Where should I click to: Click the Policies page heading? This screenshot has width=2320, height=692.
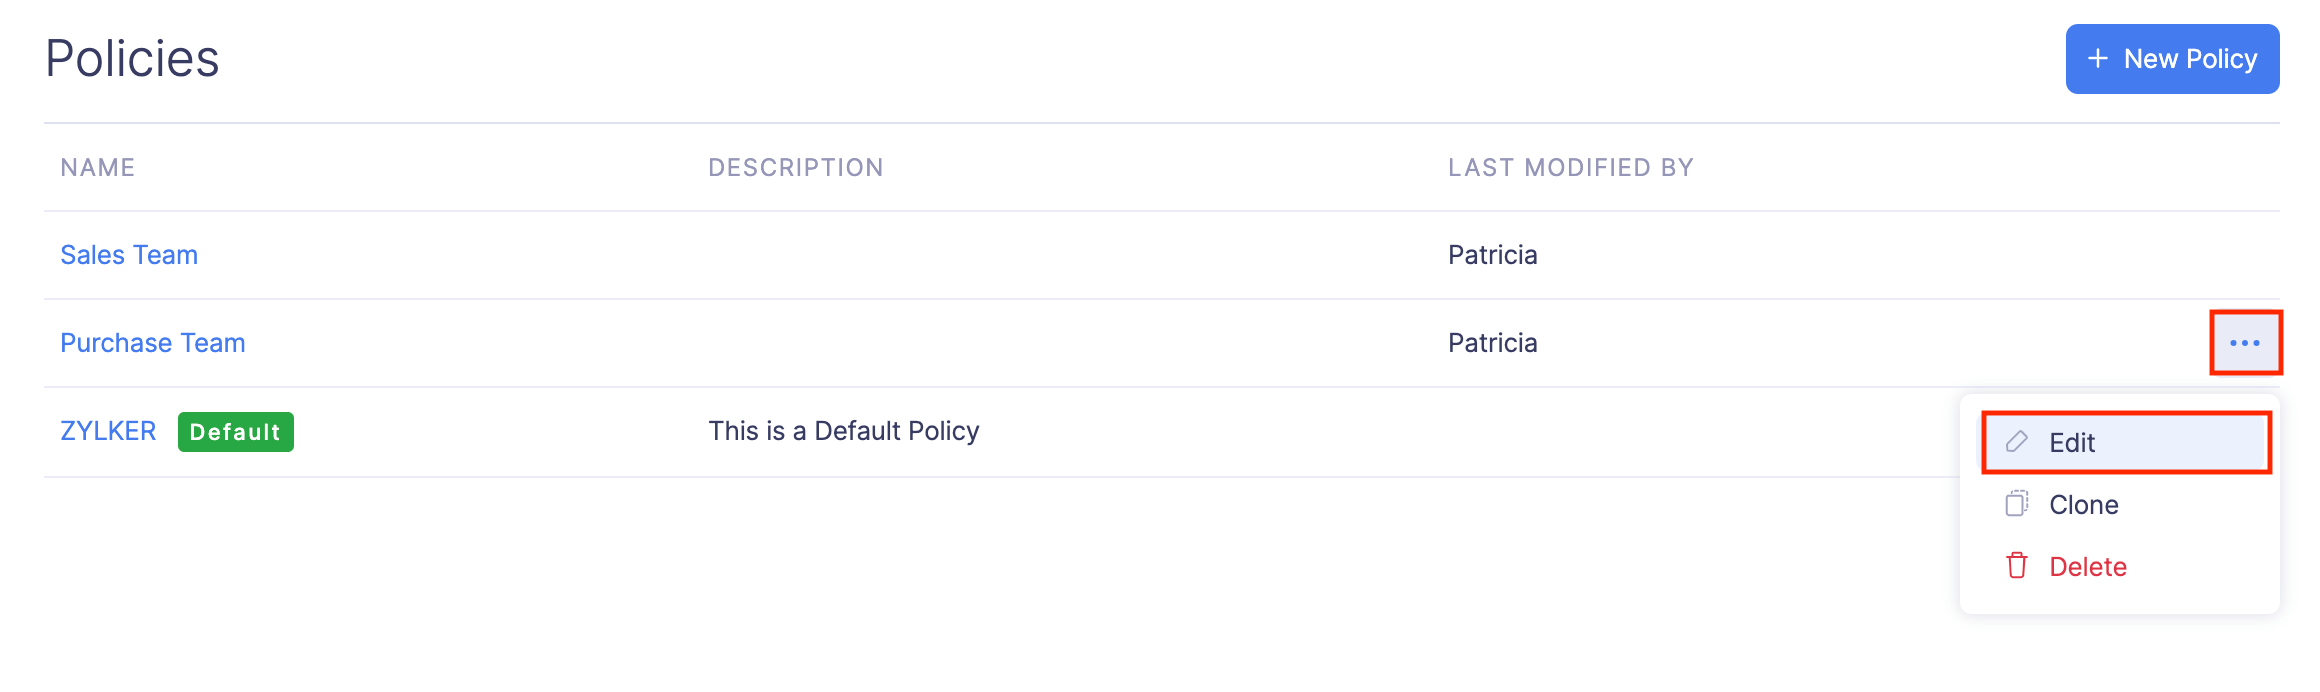(133, 58)
